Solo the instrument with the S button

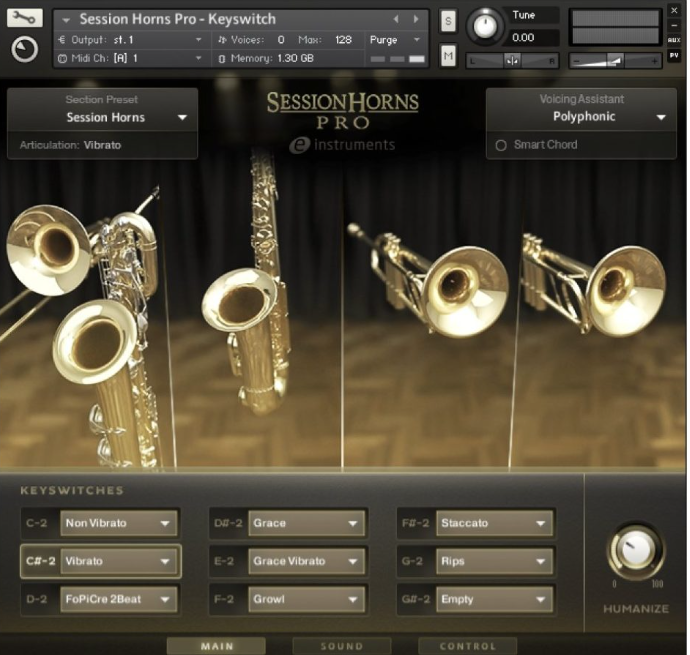click(448, 21)
